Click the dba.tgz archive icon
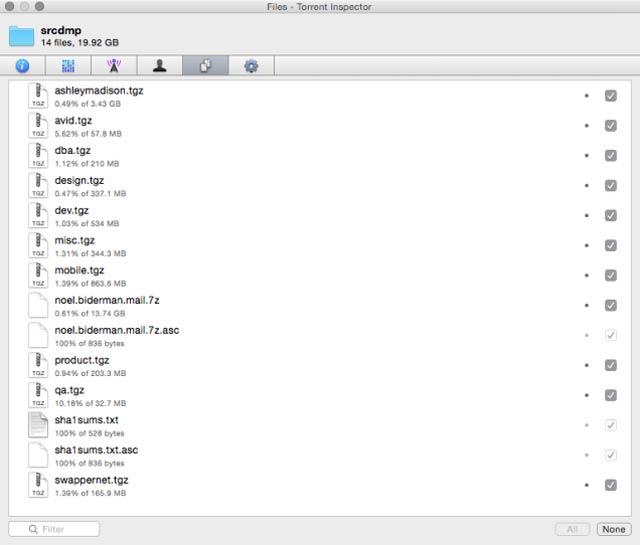Screen dimensions: 640x545 click(x=38, y=156)
